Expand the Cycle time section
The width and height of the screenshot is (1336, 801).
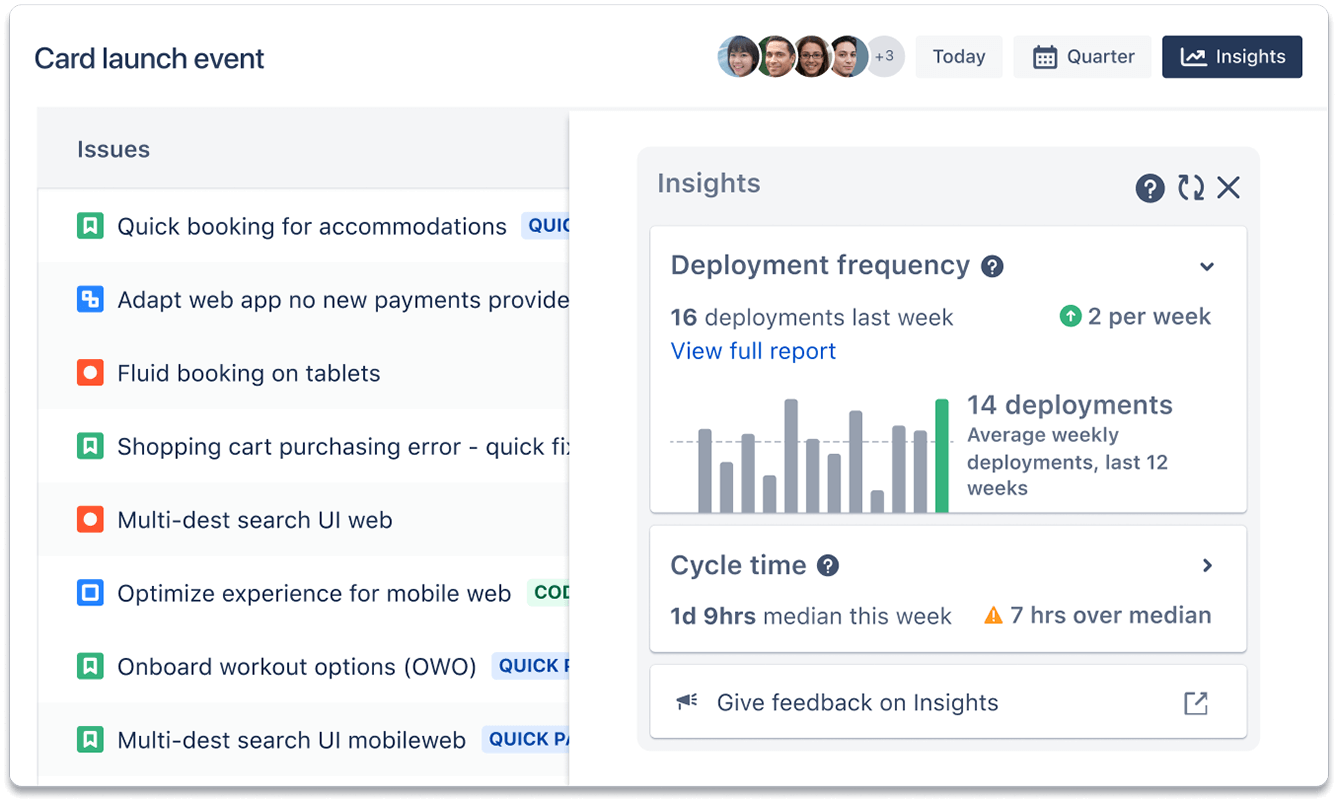(1208, 564)
